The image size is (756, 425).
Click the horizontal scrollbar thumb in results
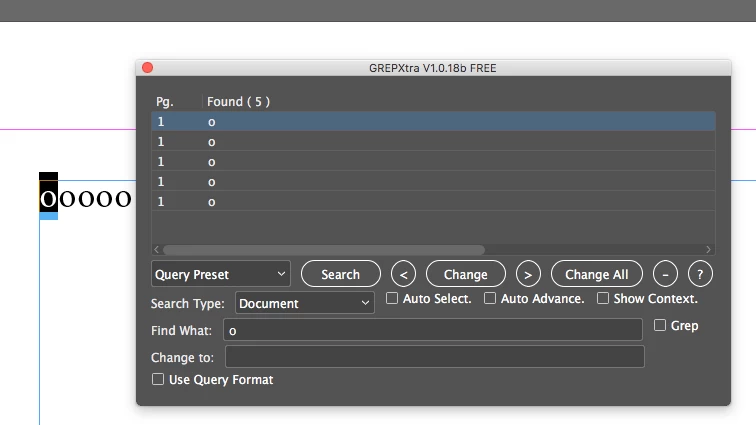(324, 249)
